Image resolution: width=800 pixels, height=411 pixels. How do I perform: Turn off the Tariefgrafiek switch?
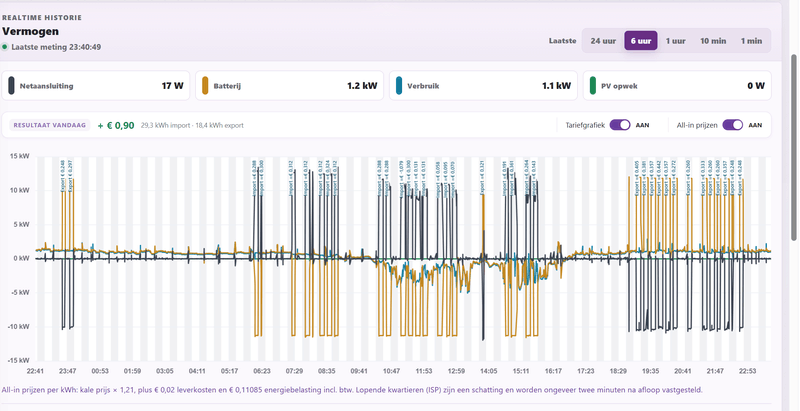click(620, 125)
